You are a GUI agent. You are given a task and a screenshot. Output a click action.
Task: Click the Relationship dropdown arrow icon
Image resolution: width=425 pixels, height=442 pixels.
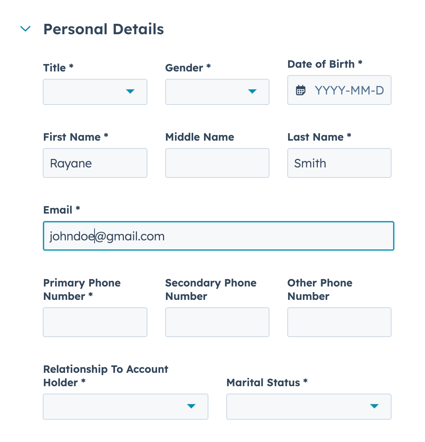point(191,406)
